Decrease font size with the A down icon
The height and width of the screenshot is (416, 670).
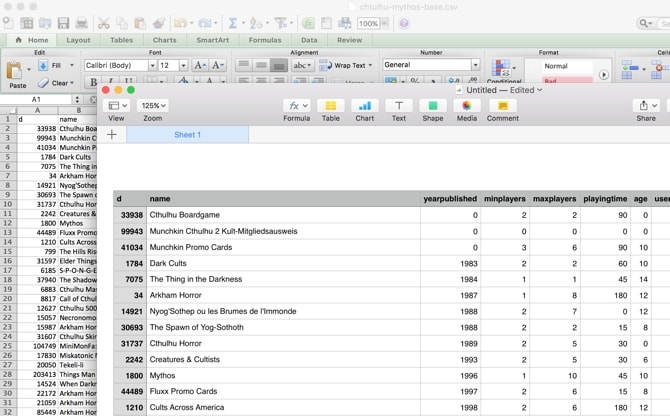click(217, 65)
